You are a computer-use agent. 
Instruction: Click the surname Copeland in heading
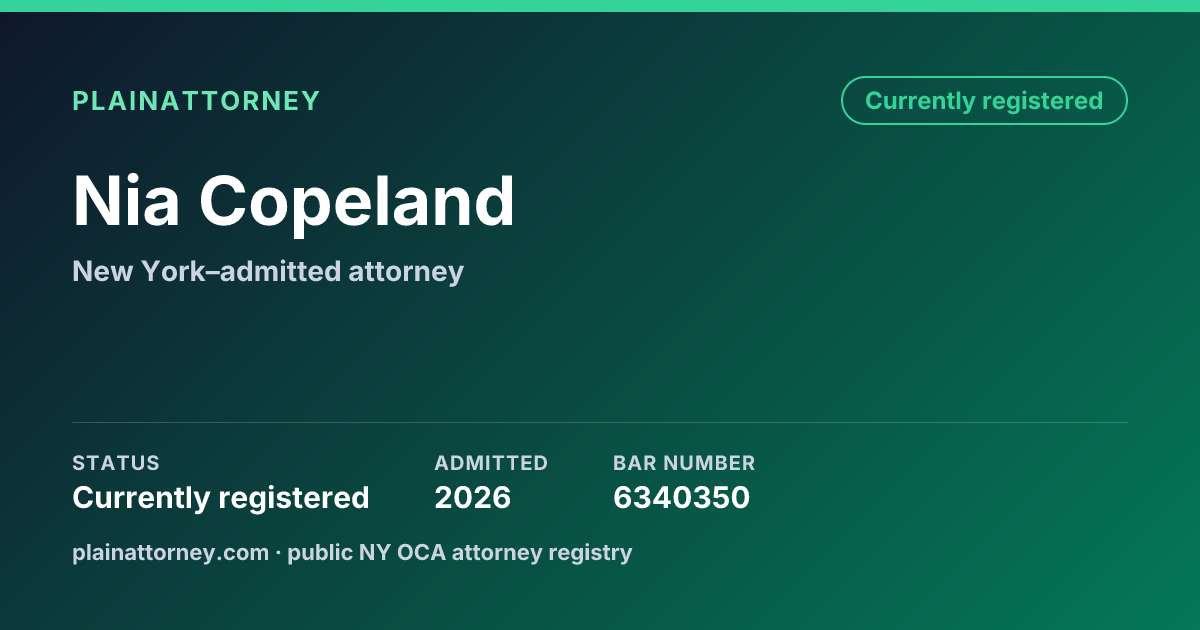click(x=357, y=201)
